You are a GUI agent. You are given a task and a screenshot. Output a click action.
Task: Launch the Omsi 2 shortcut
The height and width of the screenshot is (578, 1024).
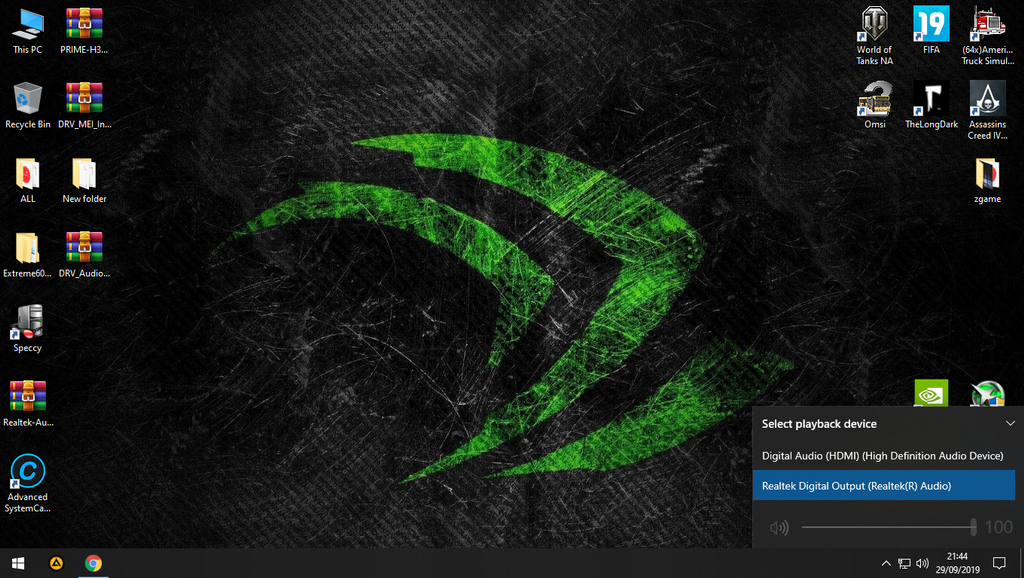(874, 105)
